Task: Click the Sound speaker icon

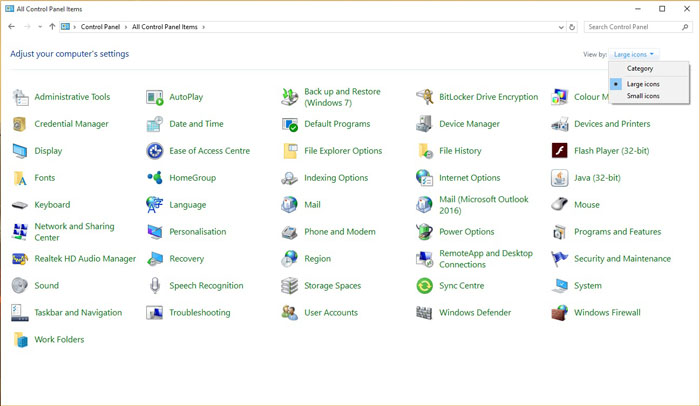Action: click(x=20, y=285)
